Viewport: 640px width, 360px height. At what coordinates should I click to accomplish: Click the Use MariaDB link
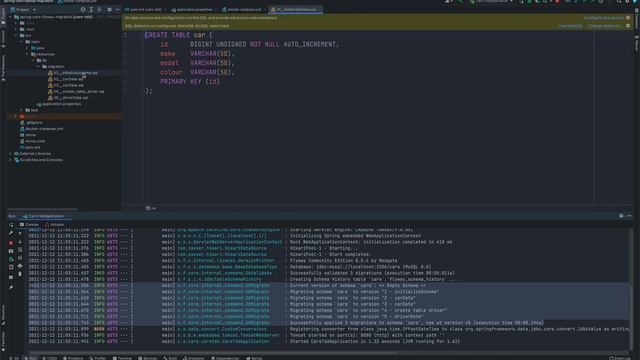click(x=571, y=26)
